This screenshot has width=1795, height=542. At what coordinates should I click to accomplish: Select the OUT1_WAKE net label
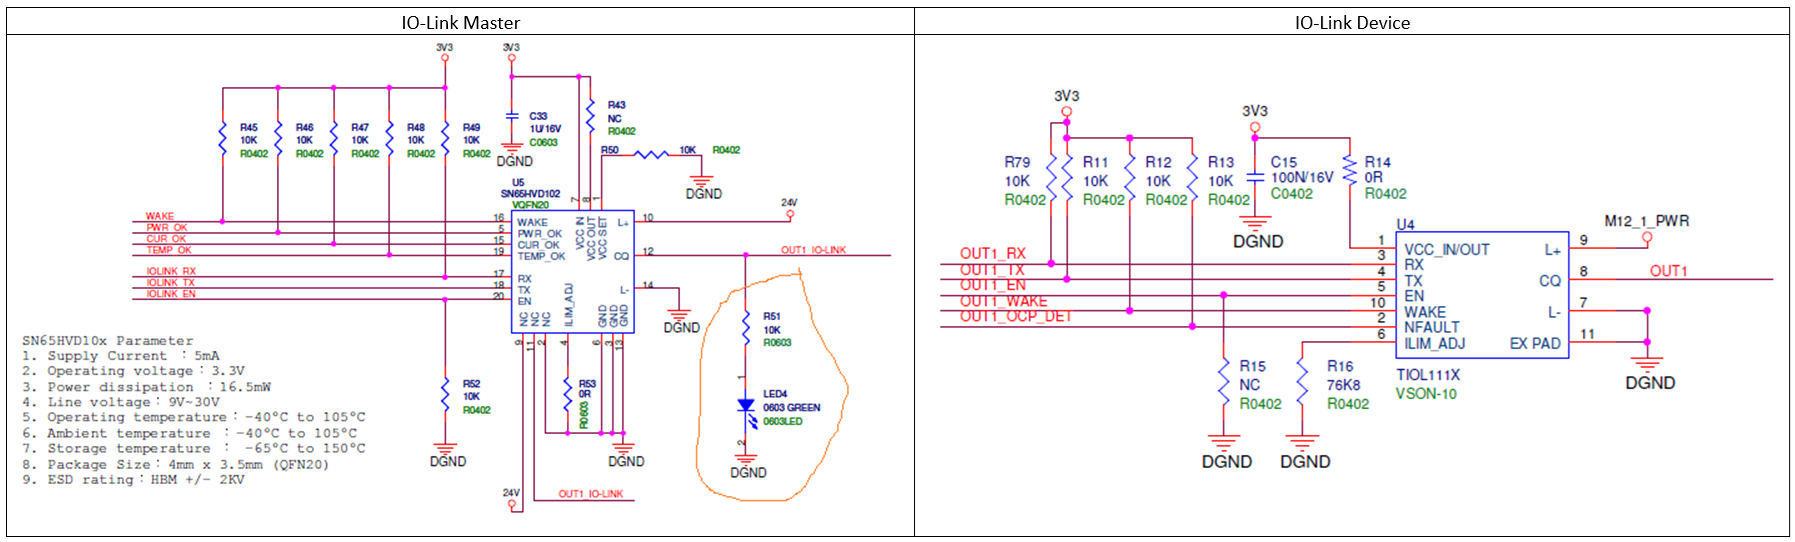coord(1003,301)
